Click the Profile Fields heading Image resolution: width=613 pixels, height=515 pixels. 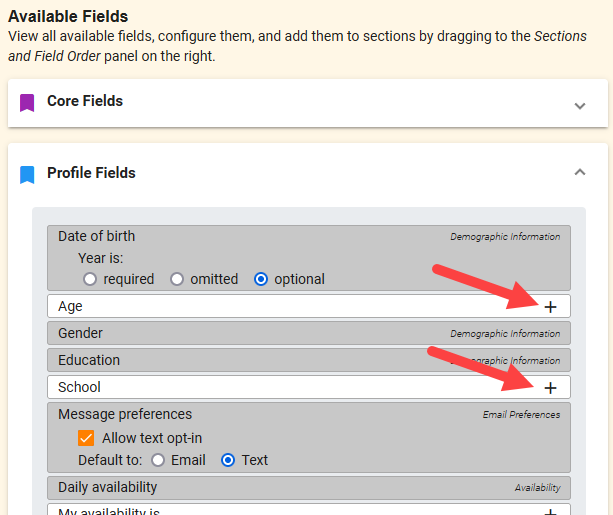pyautogui.click(x=91, y=173)
